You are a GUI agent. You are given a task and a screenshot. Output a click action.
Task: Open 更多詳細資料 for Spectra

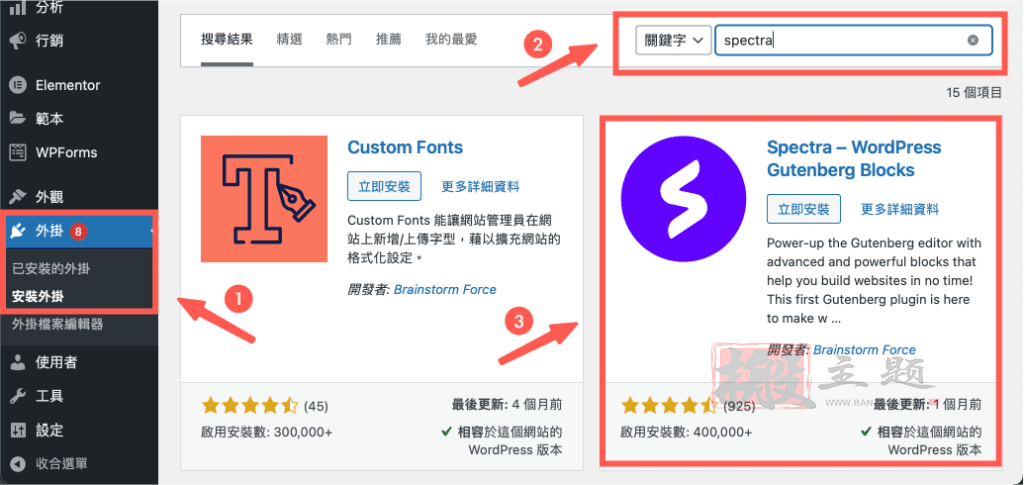pos(900,210)
